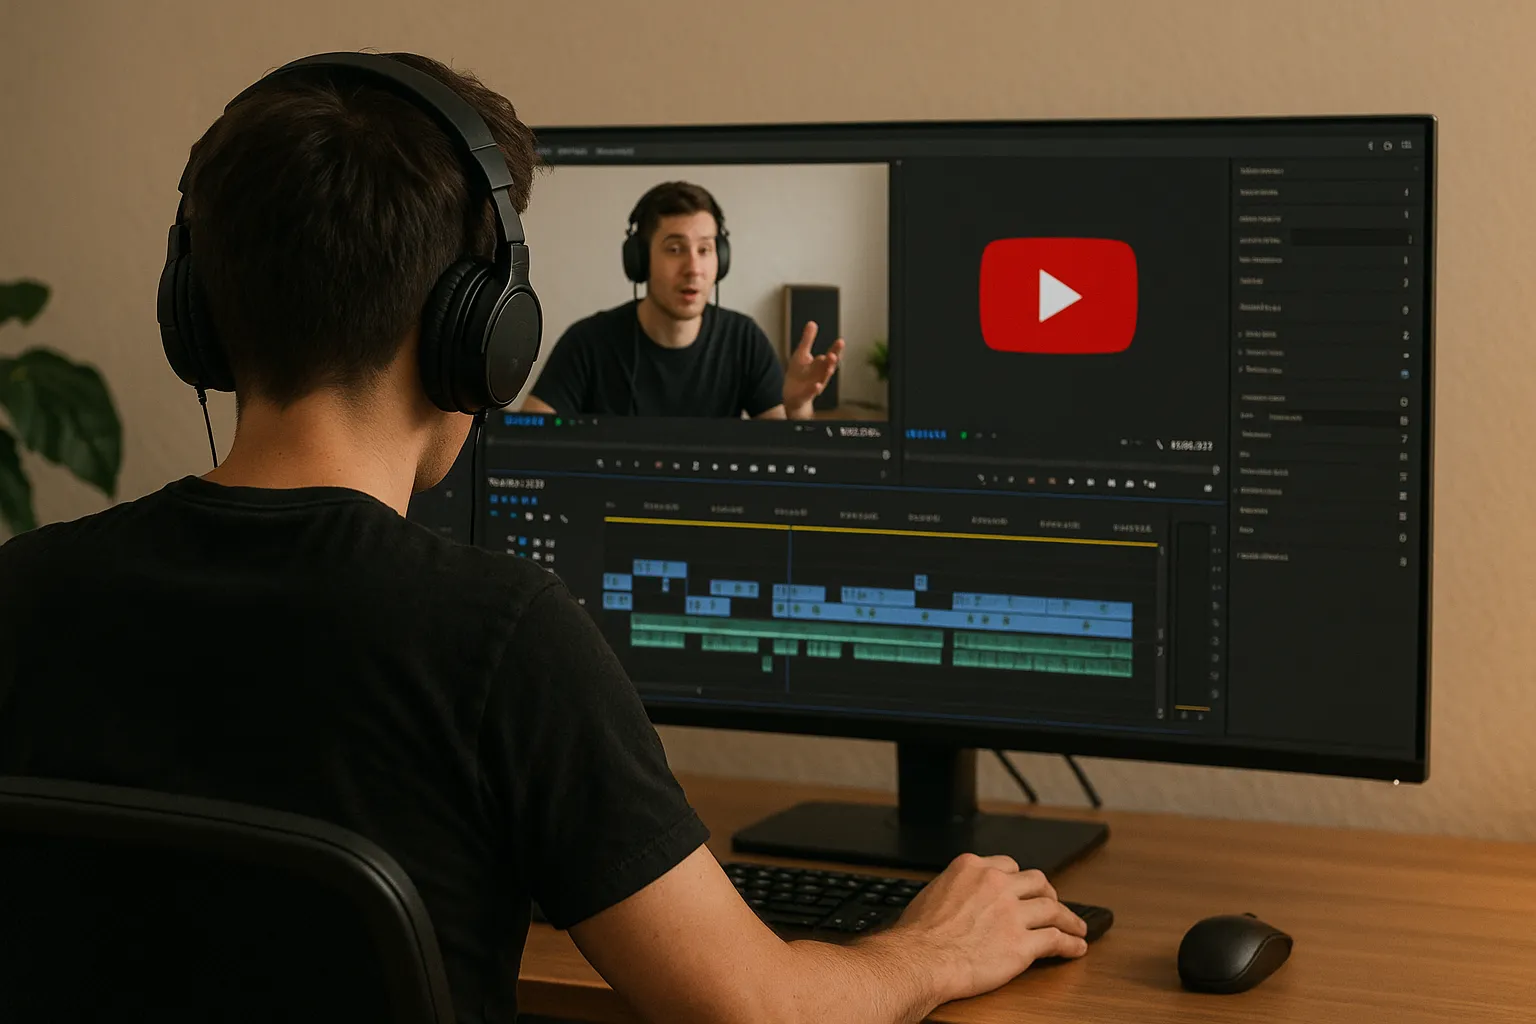Screen dimensions: 1536x1024
Task: Click wrench icon in the timeline header tools
Action: (564, 518)
